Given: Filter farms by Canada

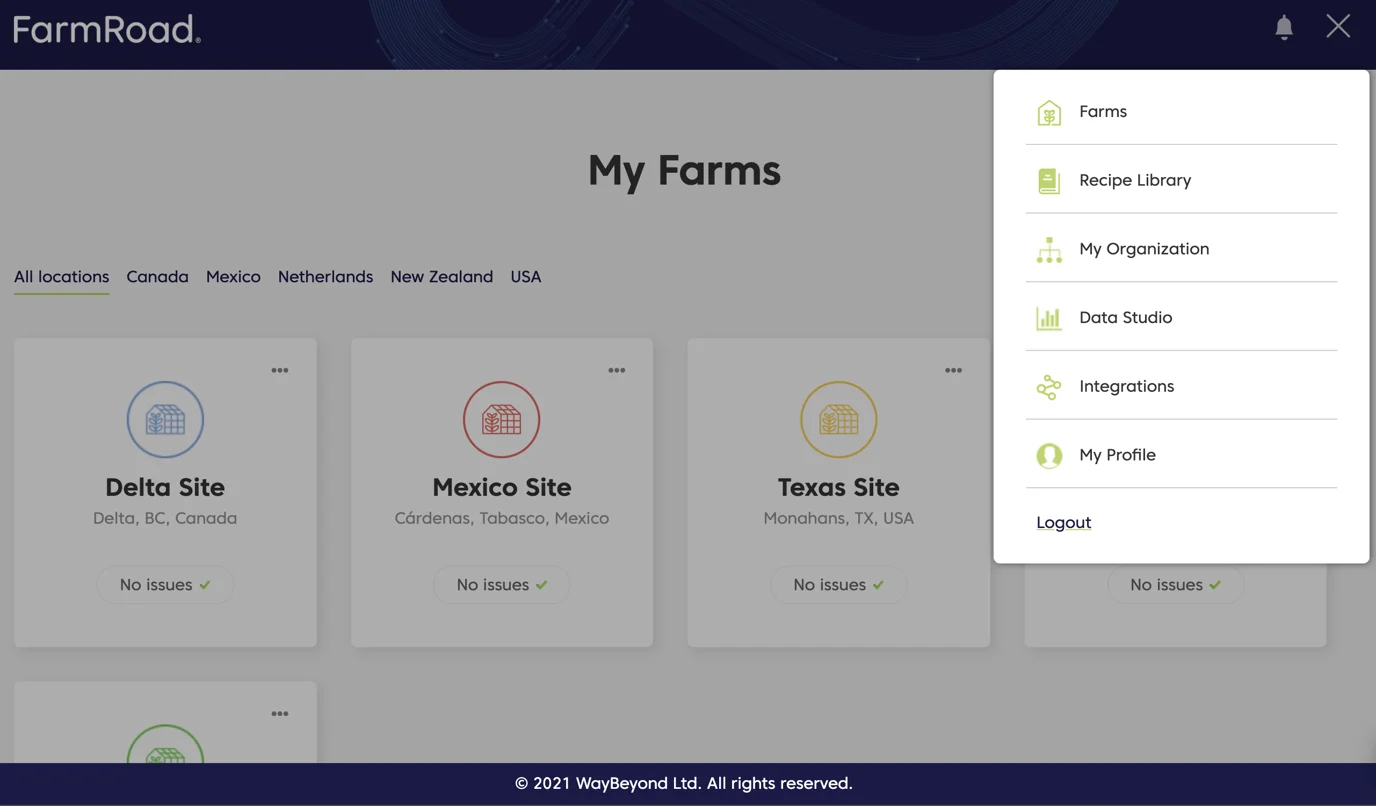Looking at the screenshot, I should click(157, 277).
